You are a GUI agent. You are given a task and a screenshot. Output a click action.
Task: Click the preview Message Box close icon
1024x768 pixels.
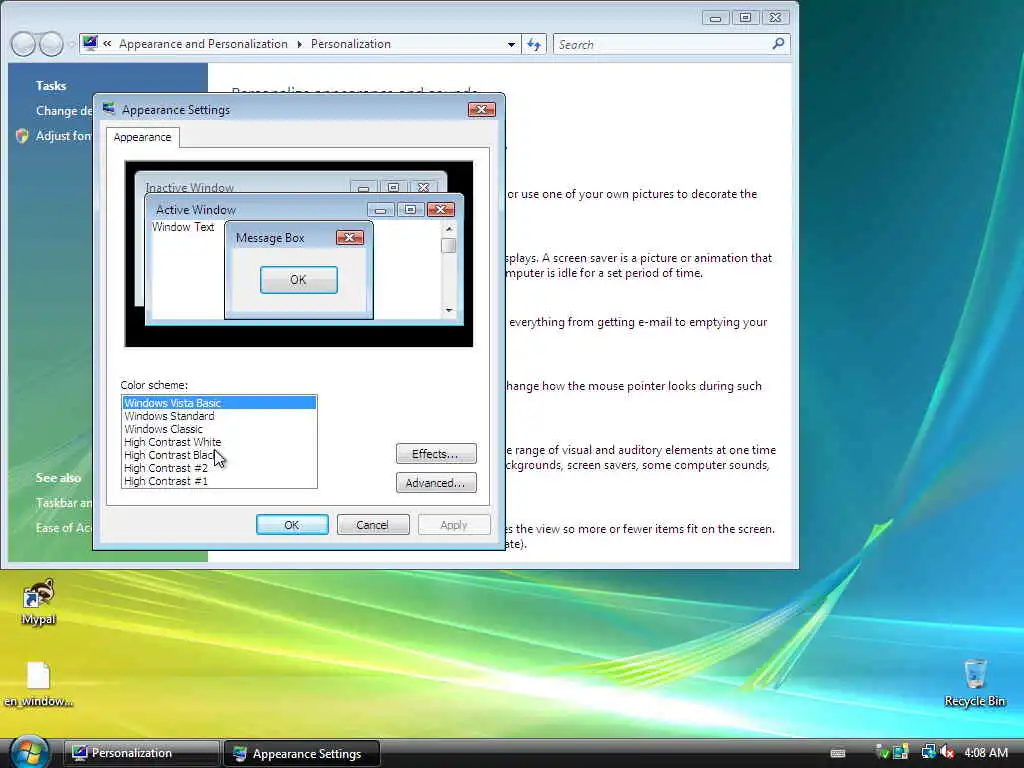pyautogui.click(x=349, y=238)
